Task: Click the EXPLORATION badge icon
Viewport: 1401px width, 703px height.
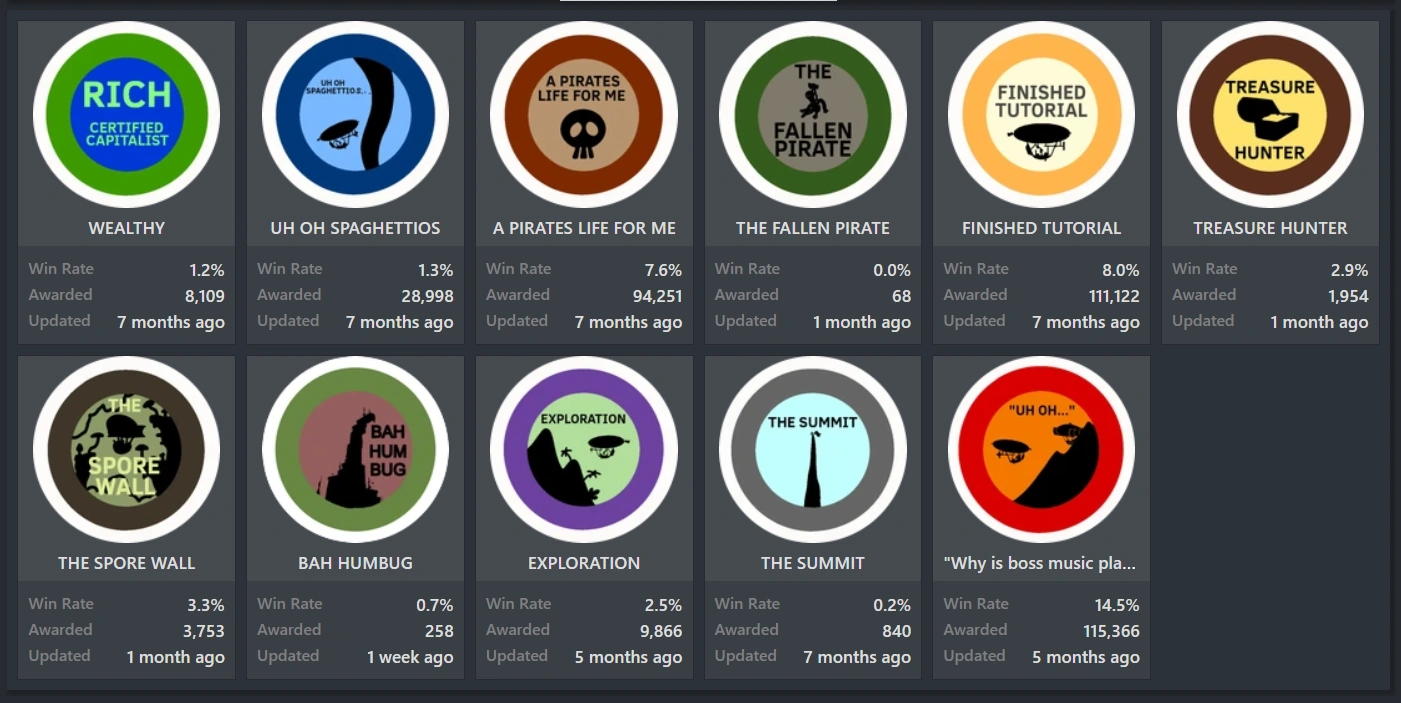Action: click(584, 449)
